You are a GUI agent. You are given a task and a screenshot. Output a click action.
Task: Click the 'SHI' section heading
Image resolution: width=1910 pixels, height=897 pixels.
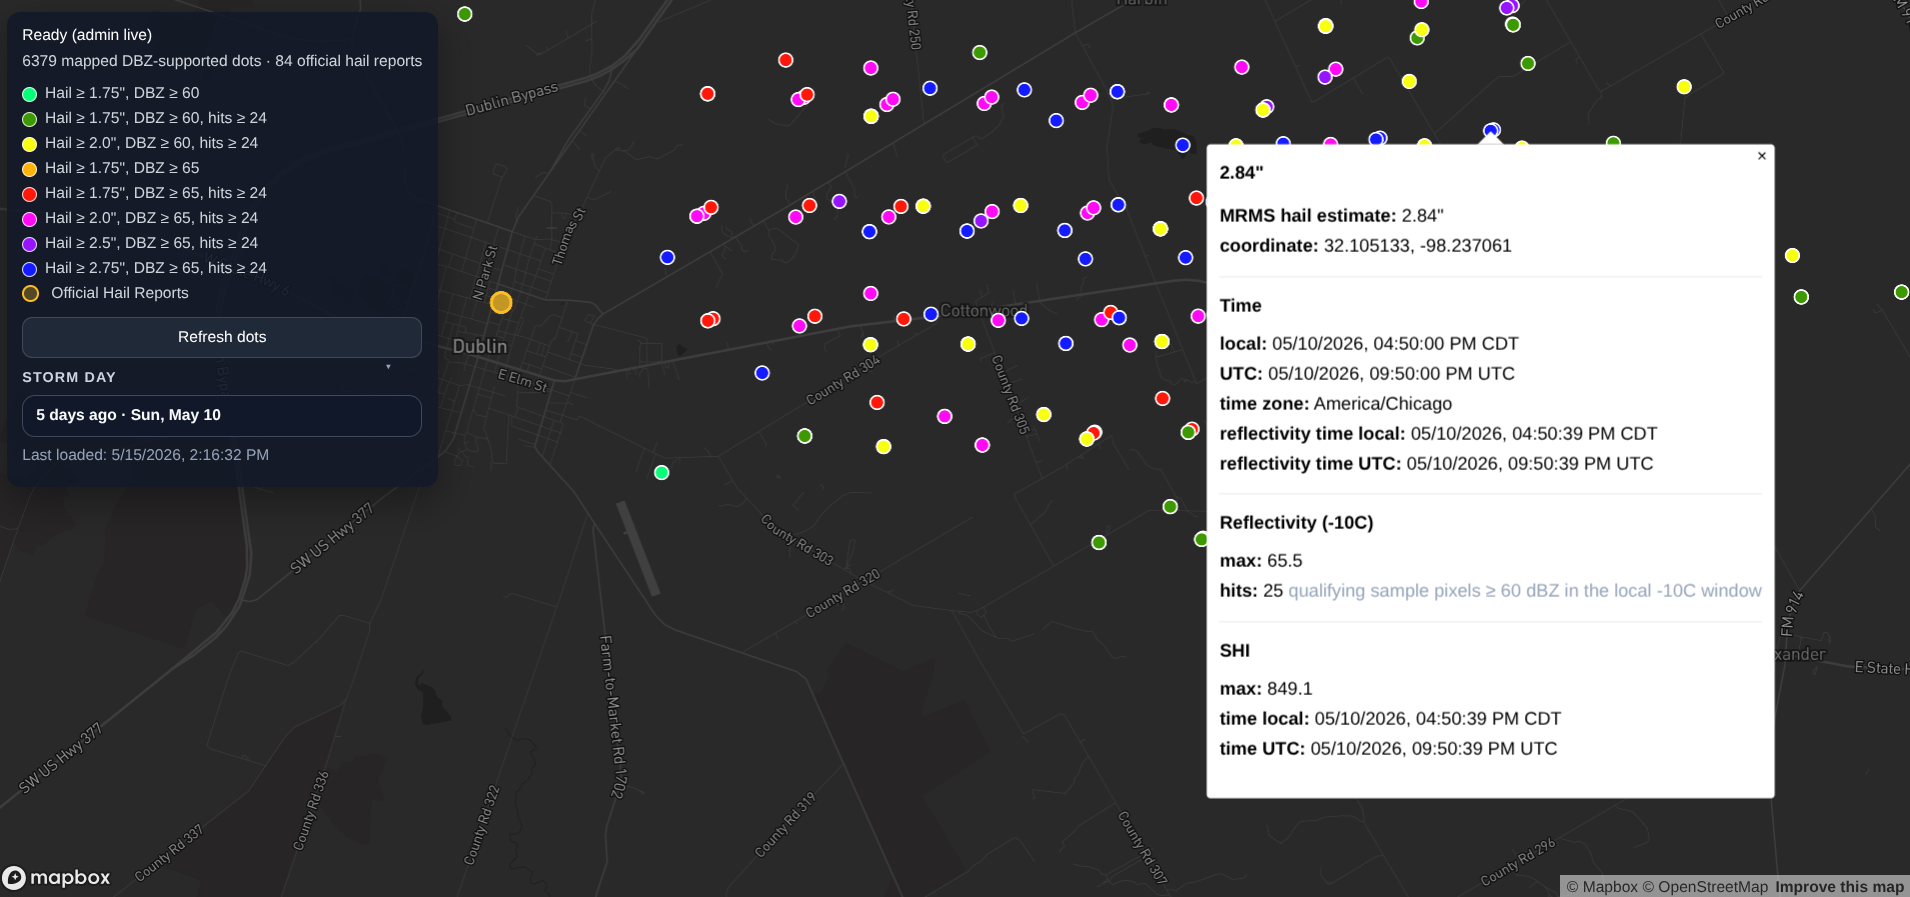tap(1234, 651)
